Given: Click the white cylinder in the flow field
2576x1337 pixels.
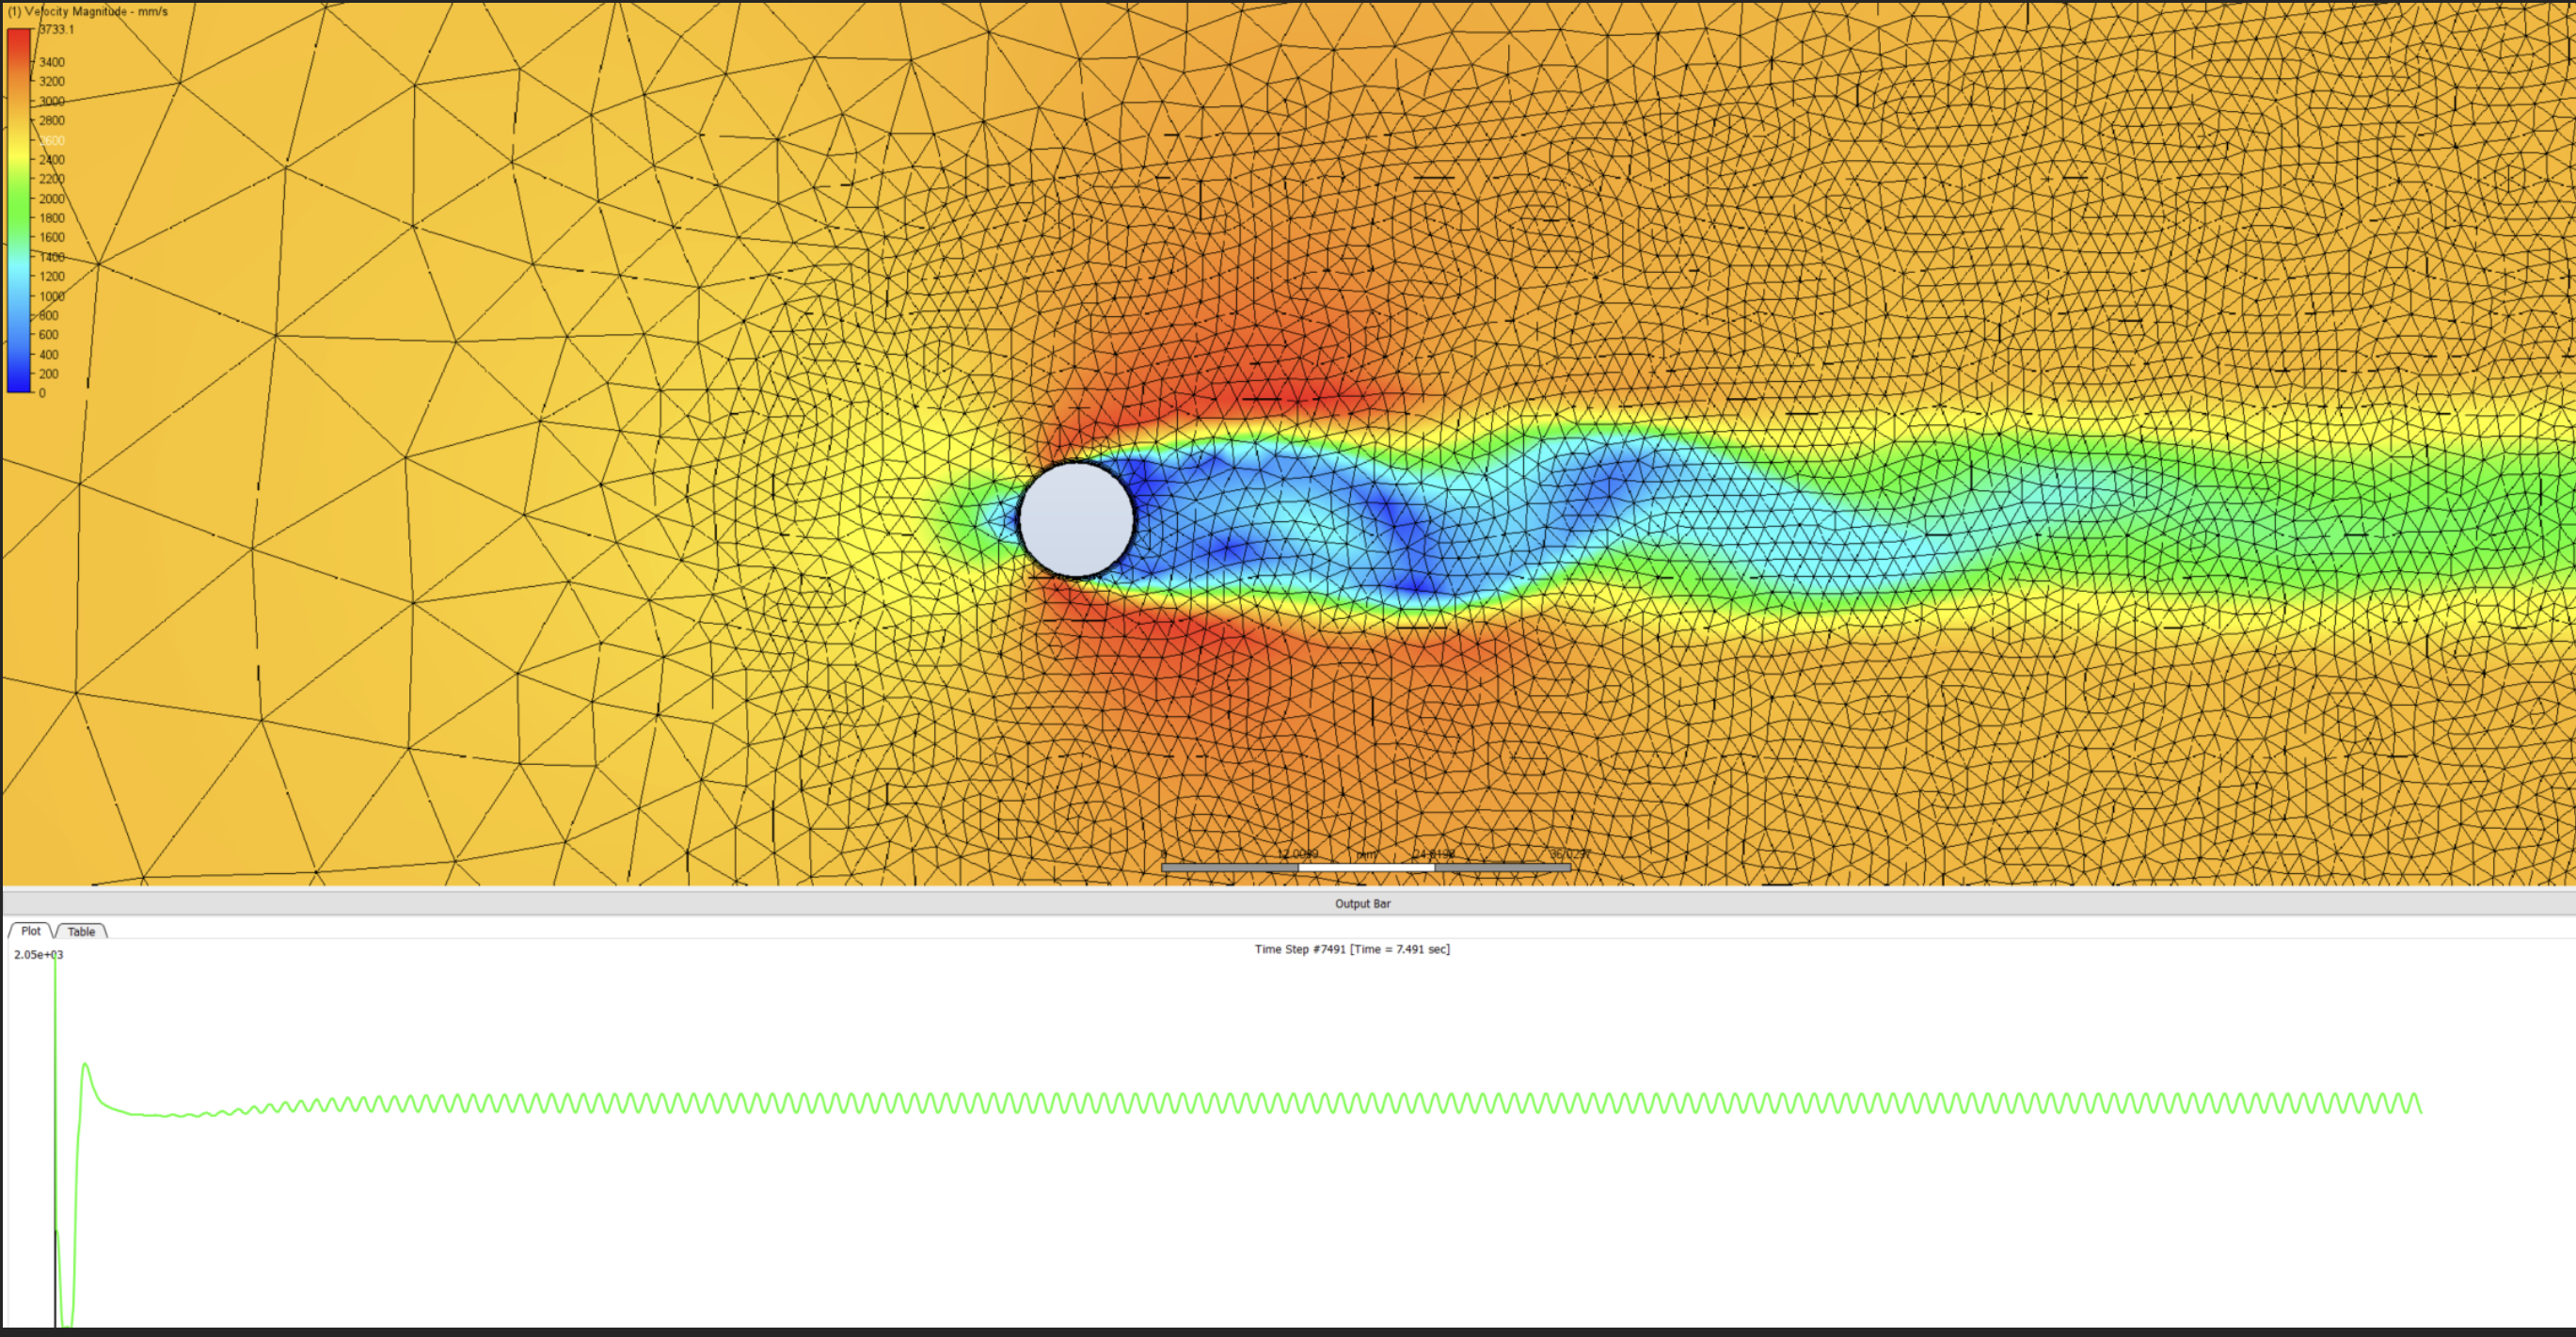Looking at the screenshot, I should click(1076, 520).
